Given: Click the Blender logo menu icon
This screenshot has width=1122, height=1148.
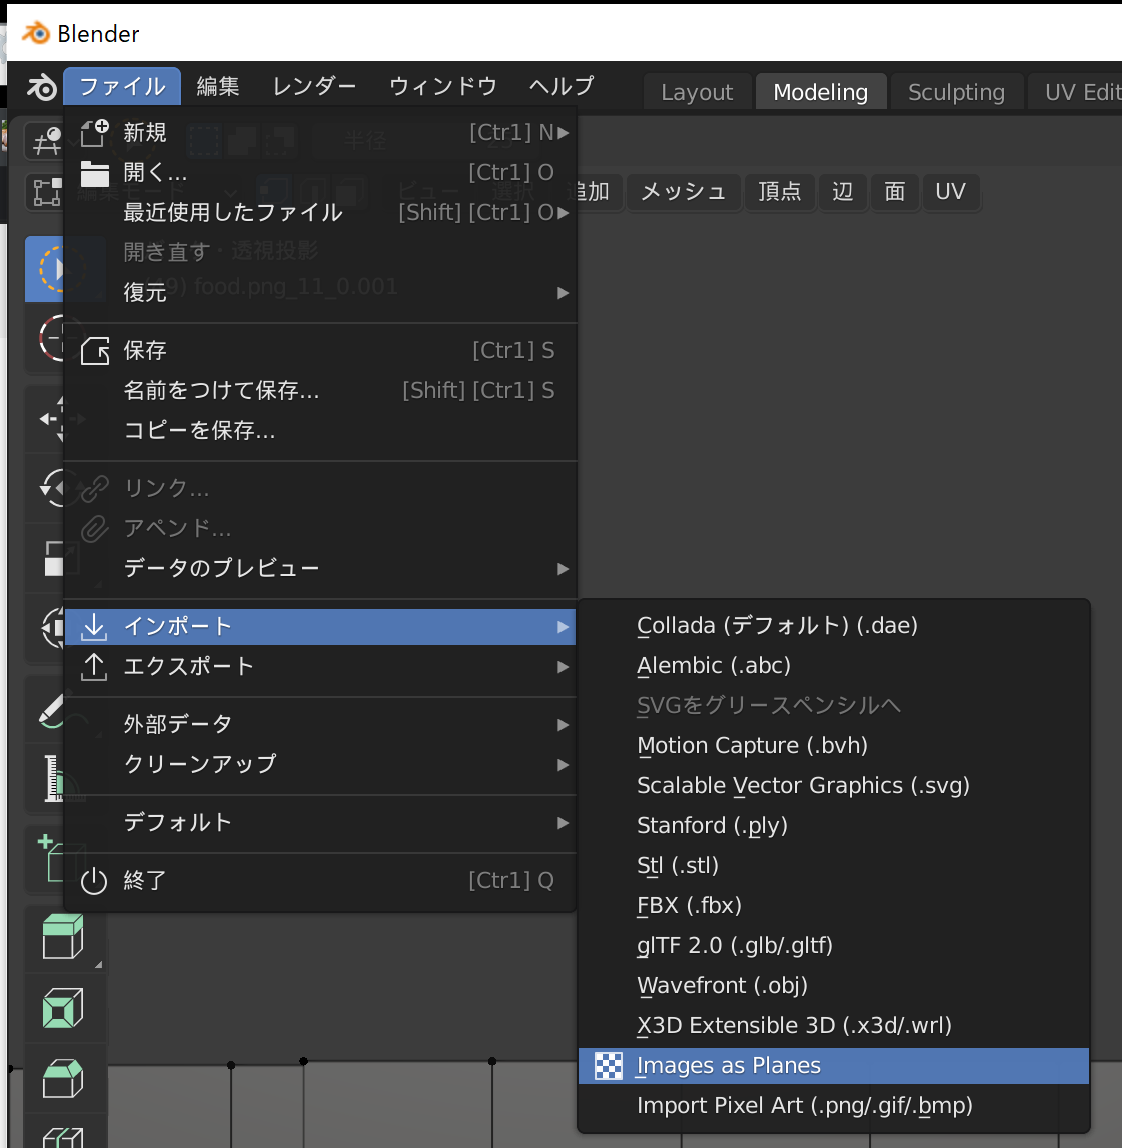Looking at the screenshot, I should click(42, 87).
